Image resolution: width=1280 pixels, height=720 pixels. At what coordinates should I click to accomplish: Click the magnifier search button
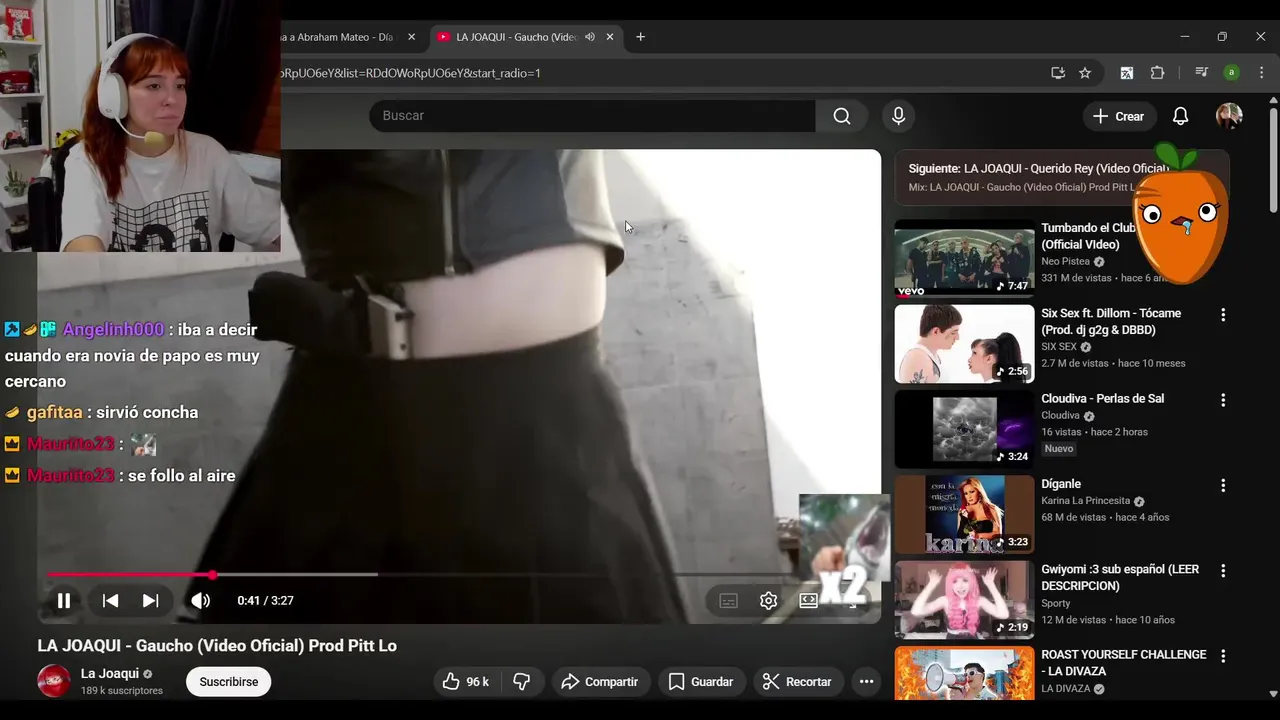pyautogui.click(x=842, y=116)
